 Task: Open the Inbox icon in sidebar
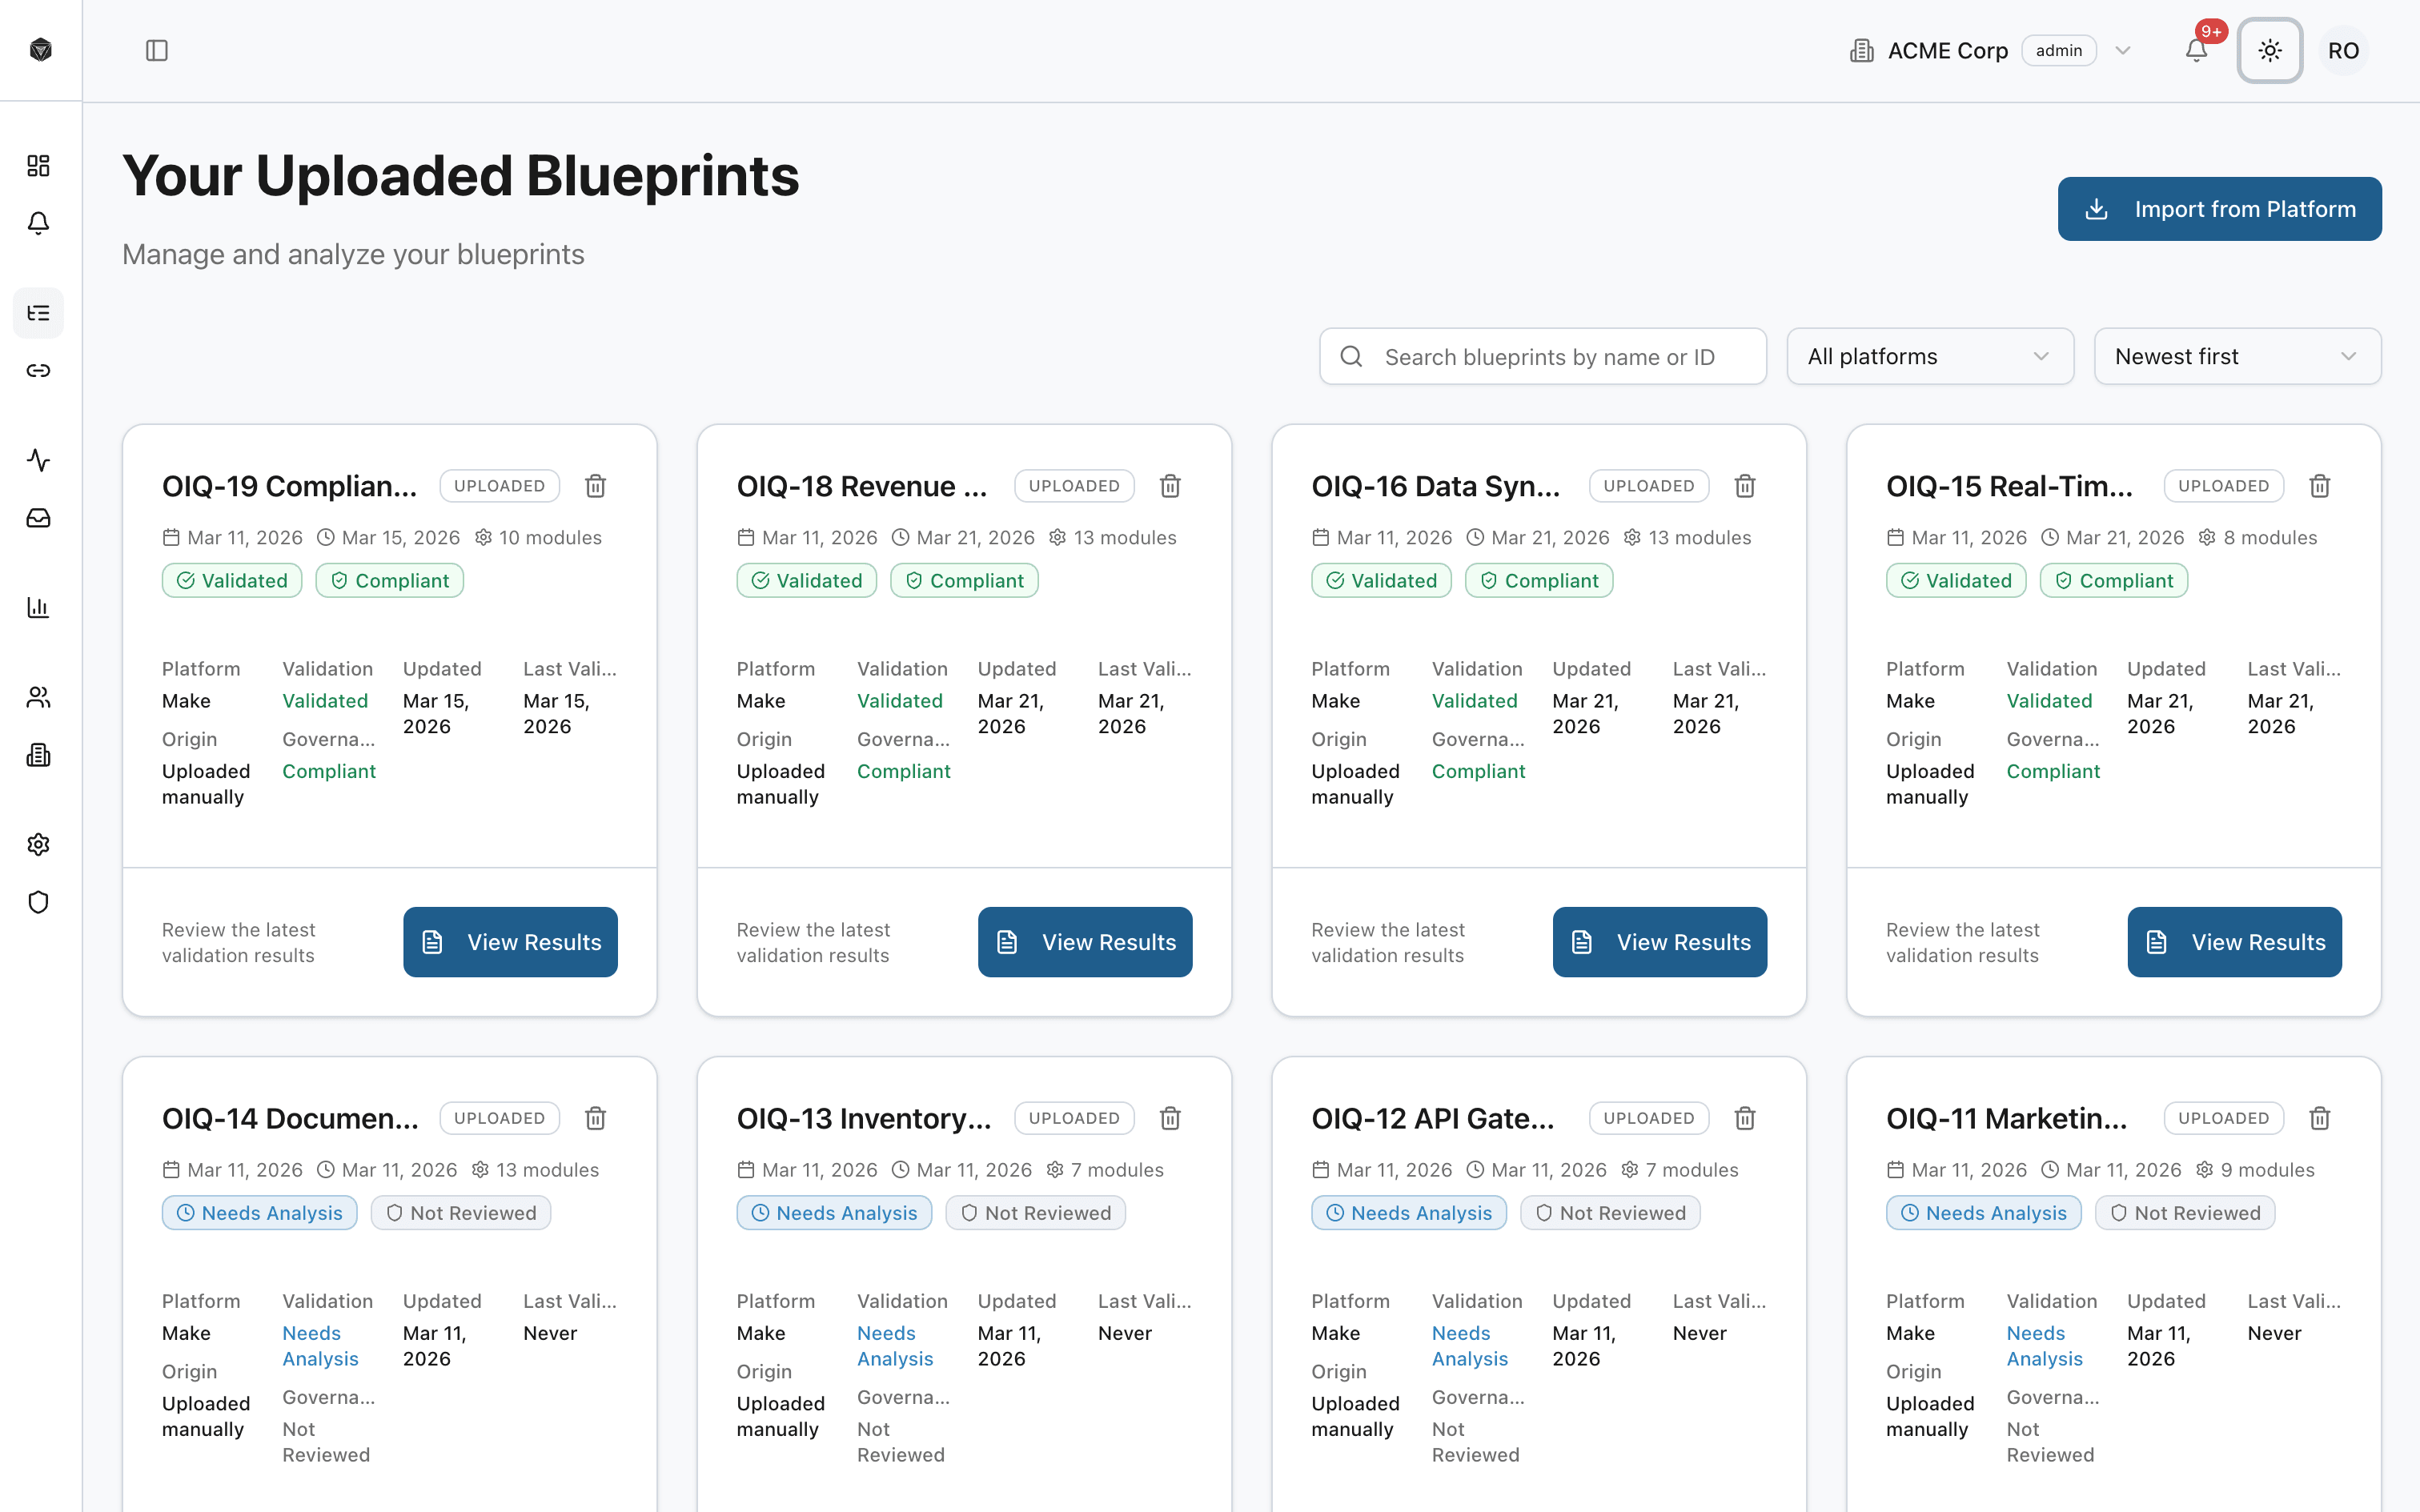coord(38,518)
